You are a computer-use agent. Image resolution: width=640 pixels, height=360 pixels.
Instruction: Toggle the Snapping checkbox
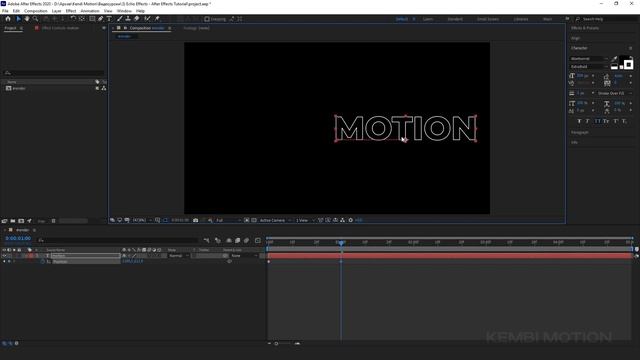207,19
